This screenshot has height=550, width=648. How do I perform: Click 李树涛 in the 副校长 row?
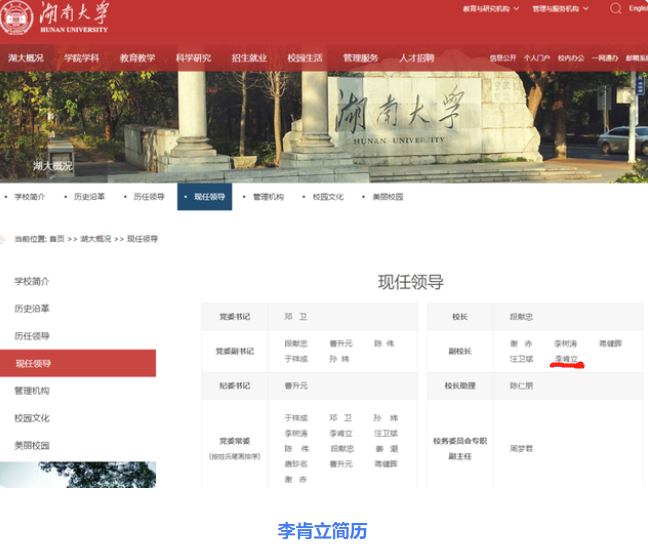click(x=566, y=344)
